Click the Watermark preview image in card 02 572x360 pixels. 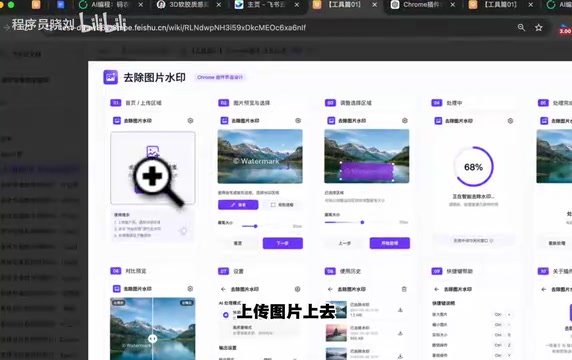[x=260, y=156]
